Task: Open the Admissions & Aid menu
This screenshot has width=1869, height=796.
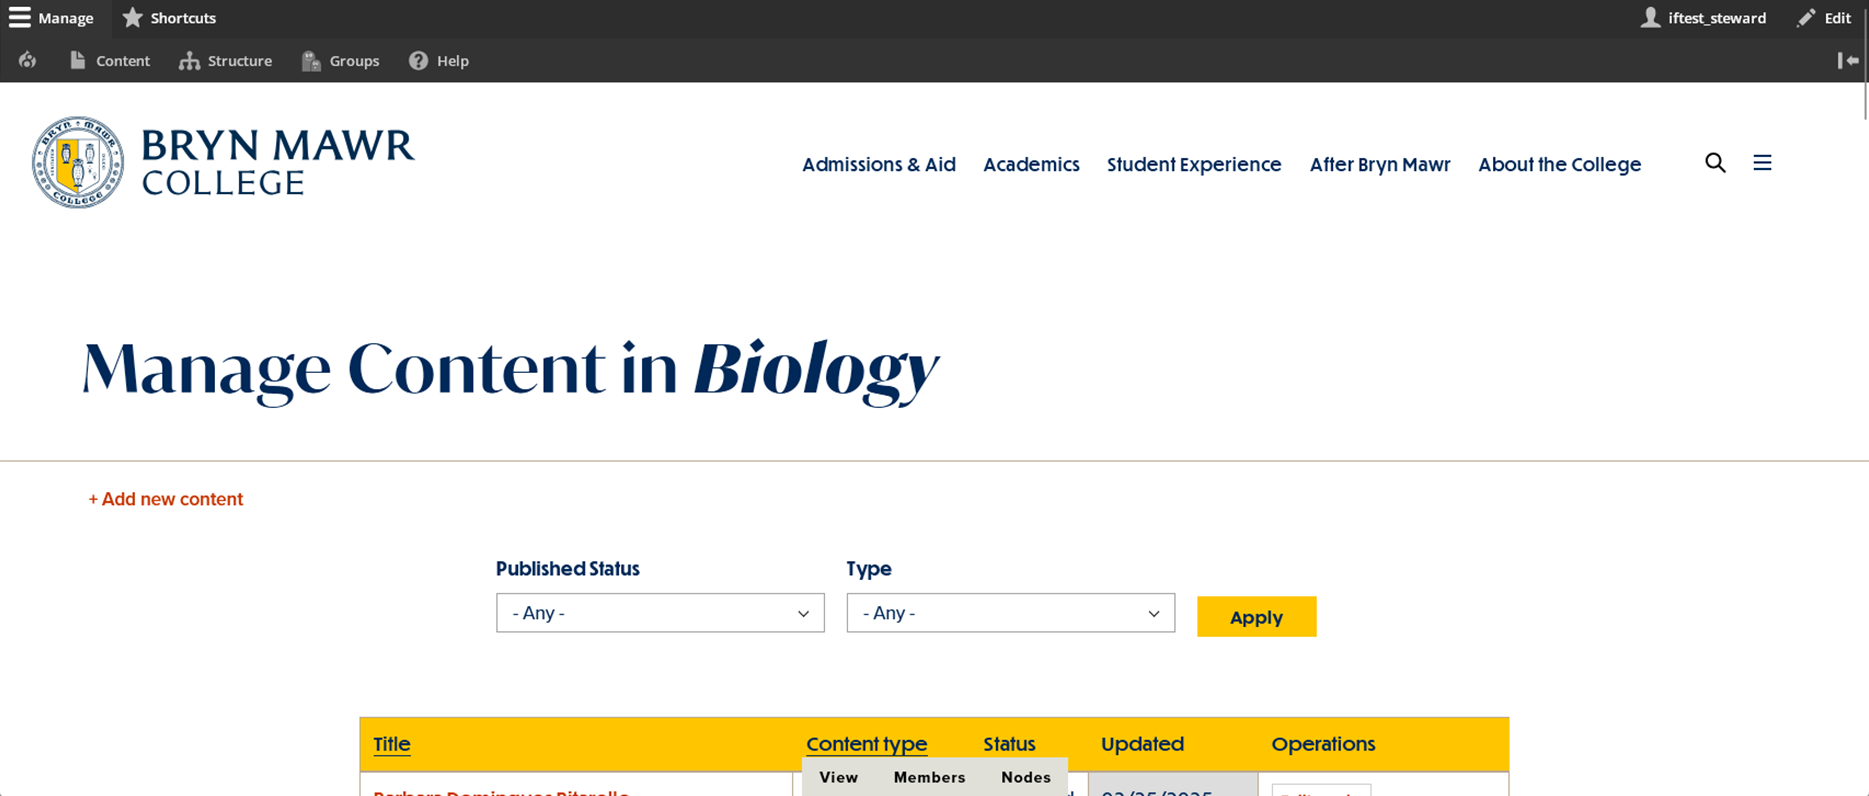Action: coord(879,164)
